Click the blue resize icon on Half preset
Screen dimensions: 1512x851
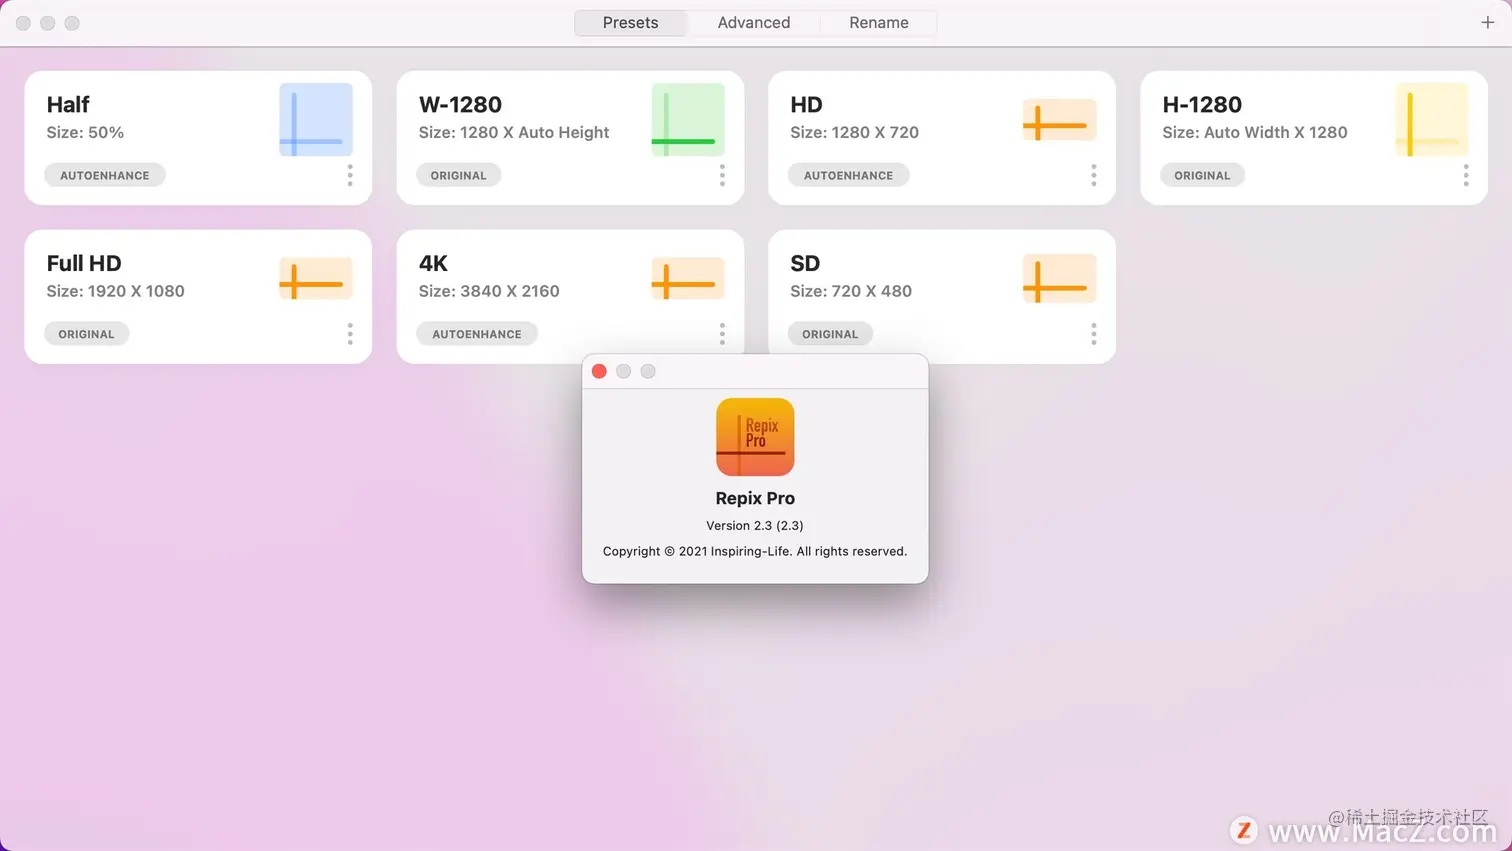pos(316,120)
